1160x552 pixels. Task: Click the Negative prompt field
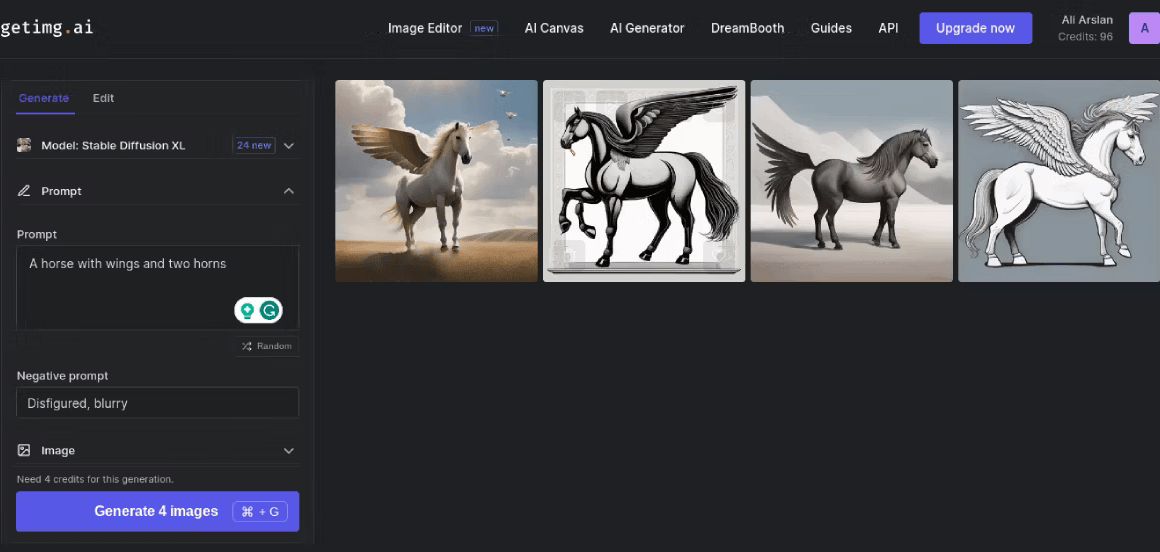pos(158,403)
